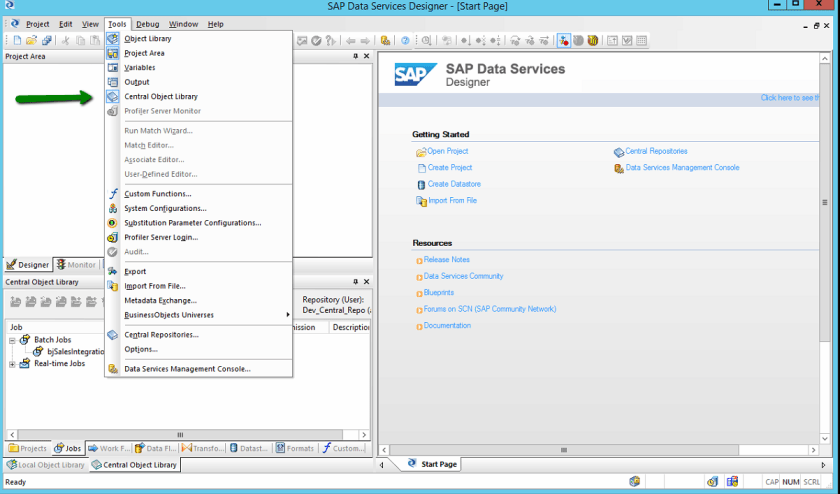Toggle Project Area in Tools menu
Screen dimensions: 840x494
tap(144, 53)
